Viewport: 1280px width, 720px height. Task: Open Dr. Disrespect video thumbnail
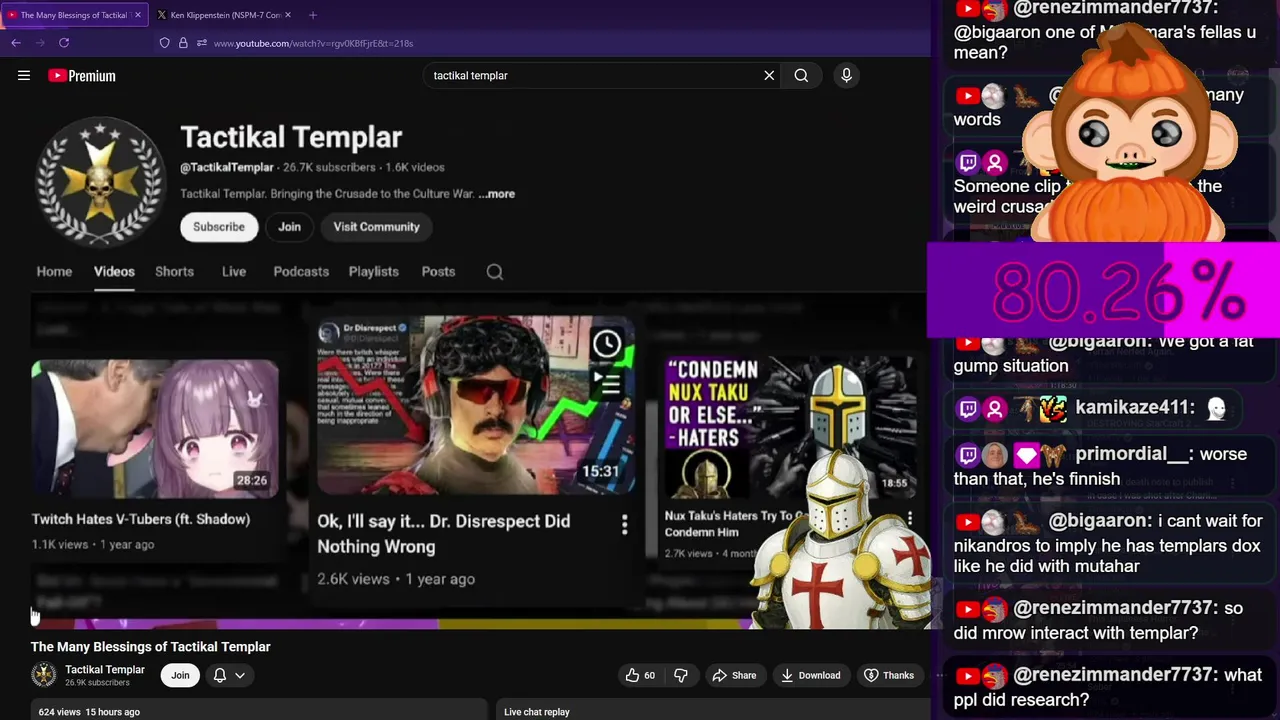[475, 404]
